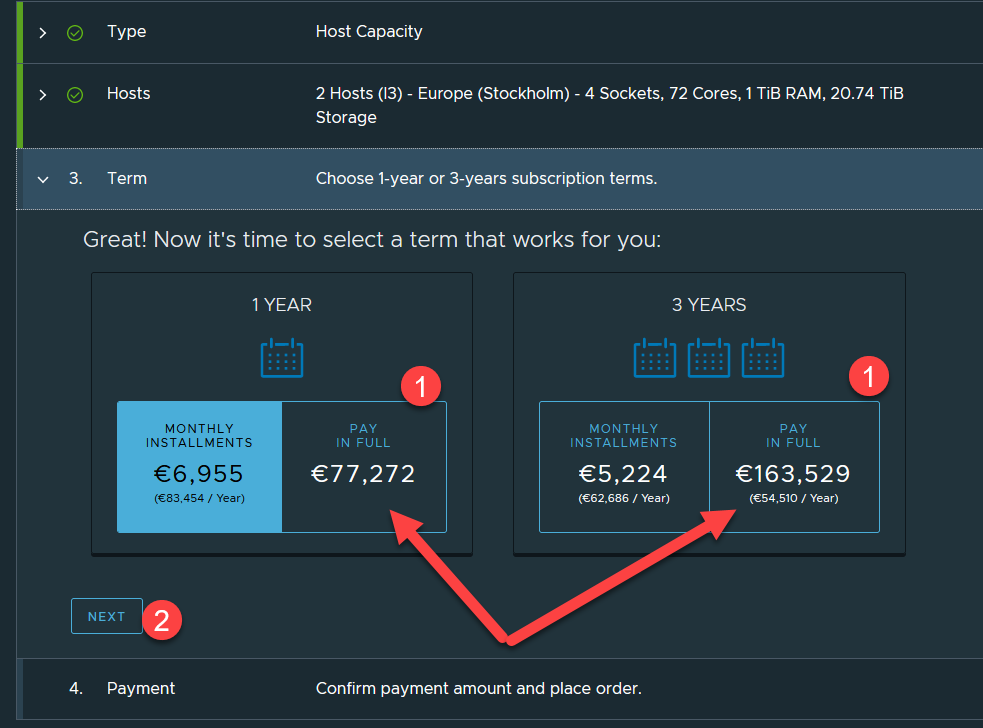Viewport: 983px width, 728px height.
Task: Click the green checkmark beside Type
Action: coord(75,32)
